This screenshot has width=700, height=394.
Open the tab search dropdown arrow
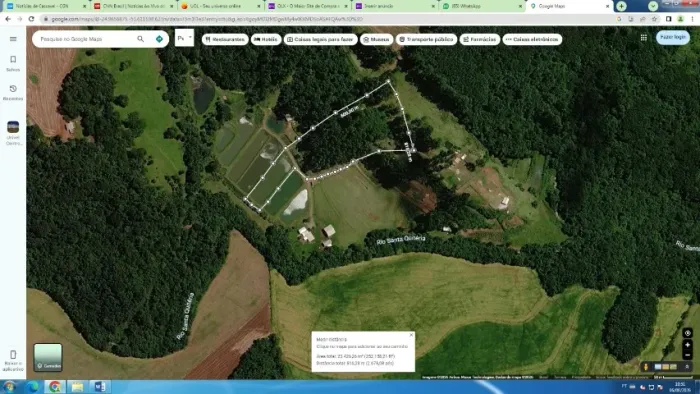(653, 6)
